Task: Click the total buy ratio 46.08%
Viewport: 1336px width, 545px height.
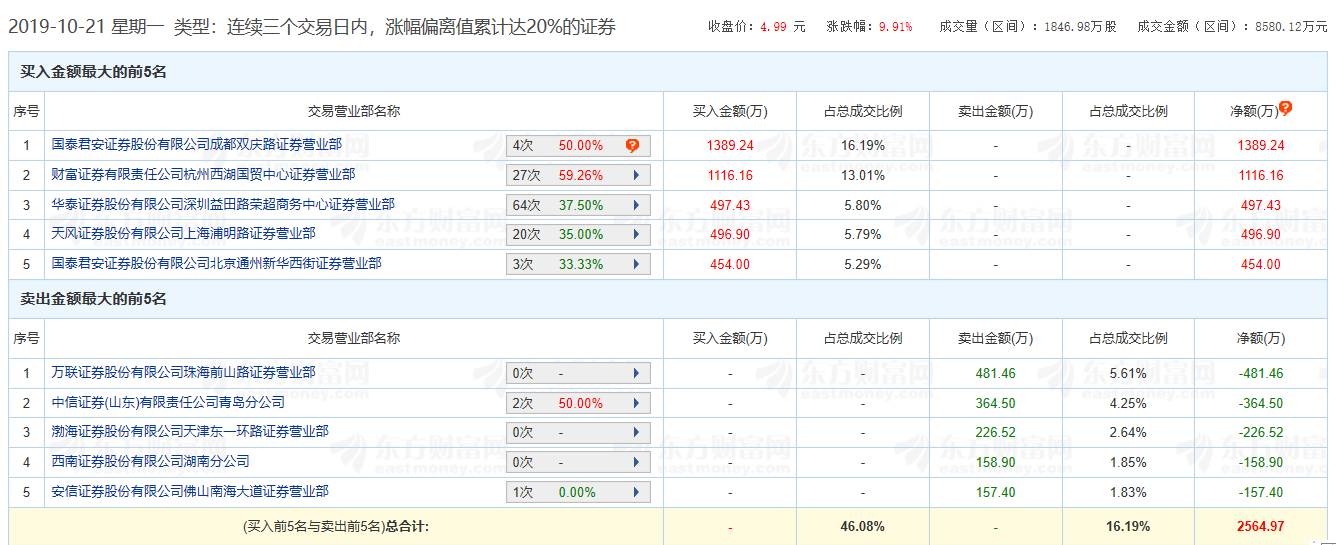Action: (x=862, y=526)
